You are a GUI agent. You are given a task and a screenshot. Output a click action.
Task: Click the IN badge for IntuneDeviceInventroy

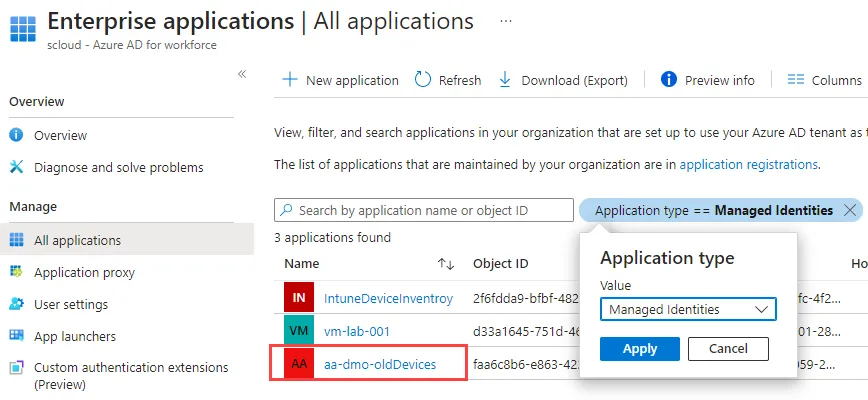point(299,298)
